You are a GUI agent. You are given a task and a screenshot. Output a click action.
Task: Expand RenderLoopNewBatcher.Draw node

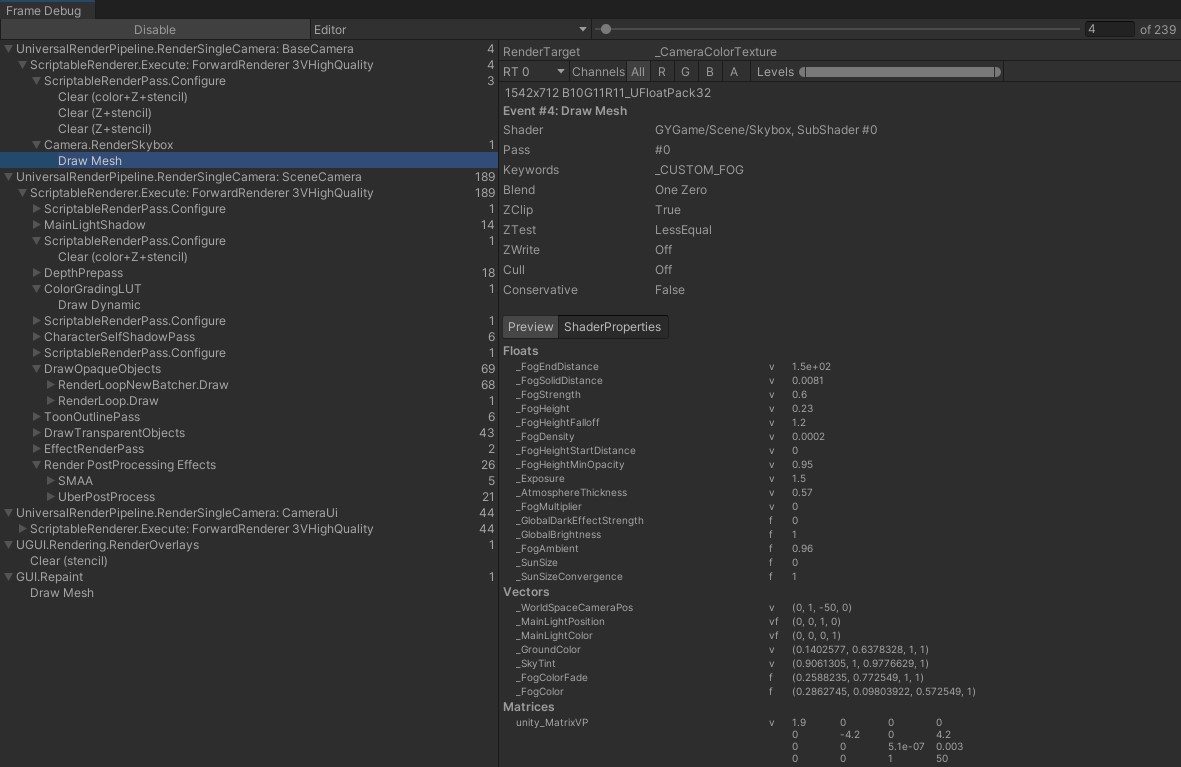click(x=50, y=385)
